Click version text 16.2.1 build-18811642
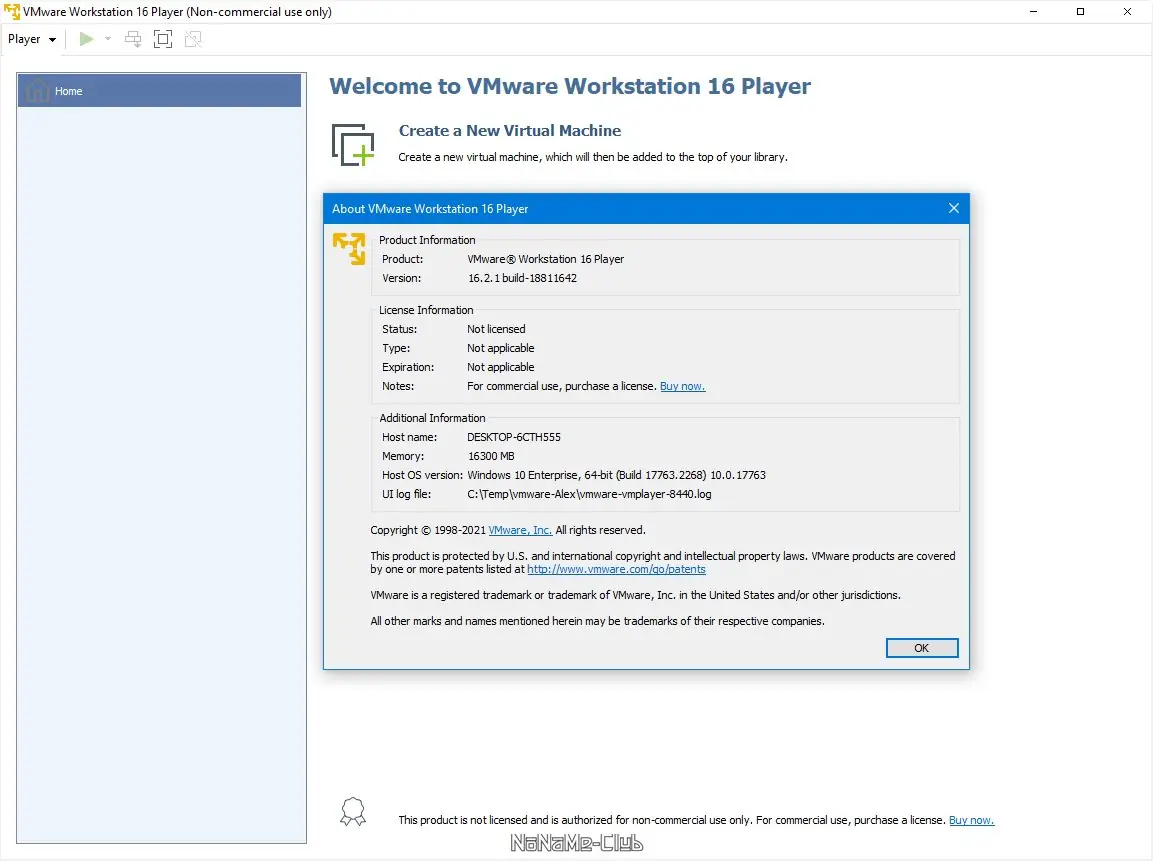Screen dimensions: 1153x861 click(x=522, y=278)
